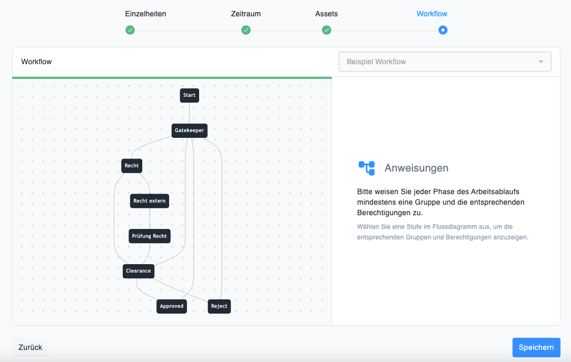Select the Approved end node
Screen dimensions: 571x362
(172, 306)
